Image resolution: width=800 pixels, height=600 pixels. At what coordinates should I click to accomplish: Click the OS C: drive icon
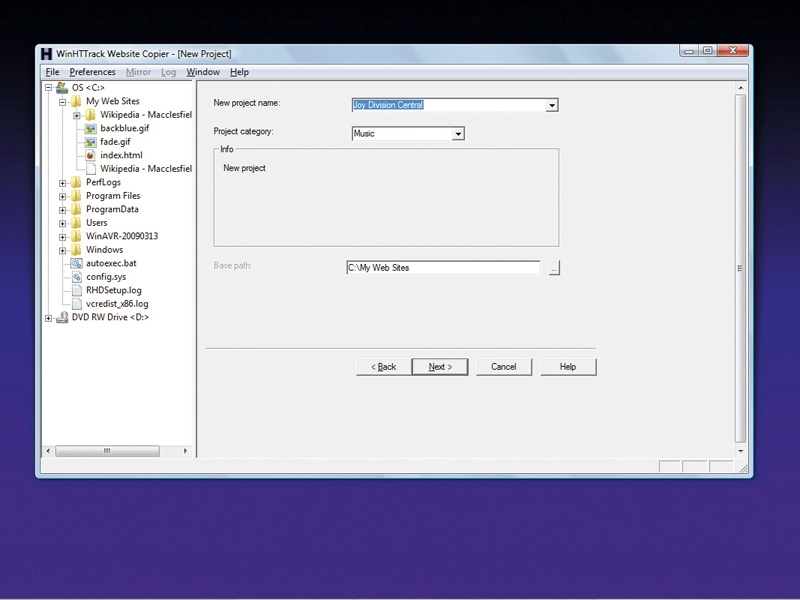click(x=62, y=88)
